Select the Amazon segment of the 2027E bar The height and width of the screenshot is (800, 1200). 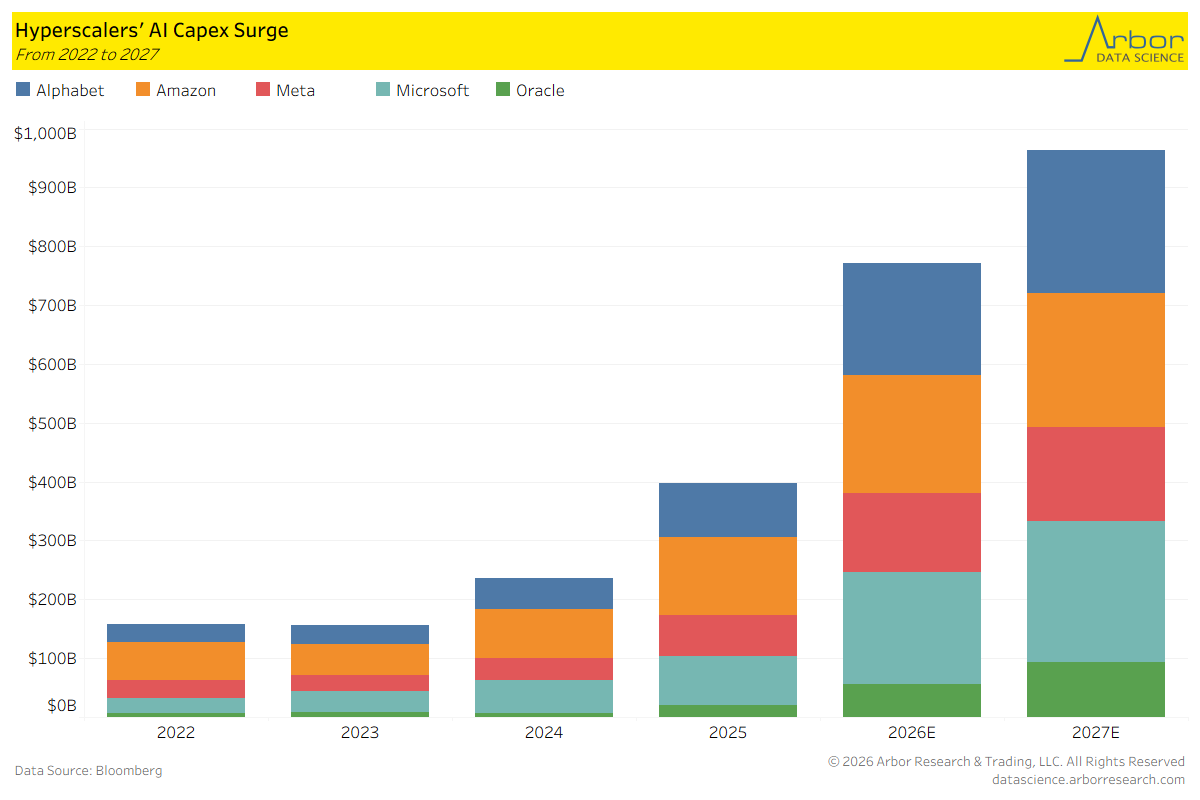pyautogui.click(x=1096, y=360)
